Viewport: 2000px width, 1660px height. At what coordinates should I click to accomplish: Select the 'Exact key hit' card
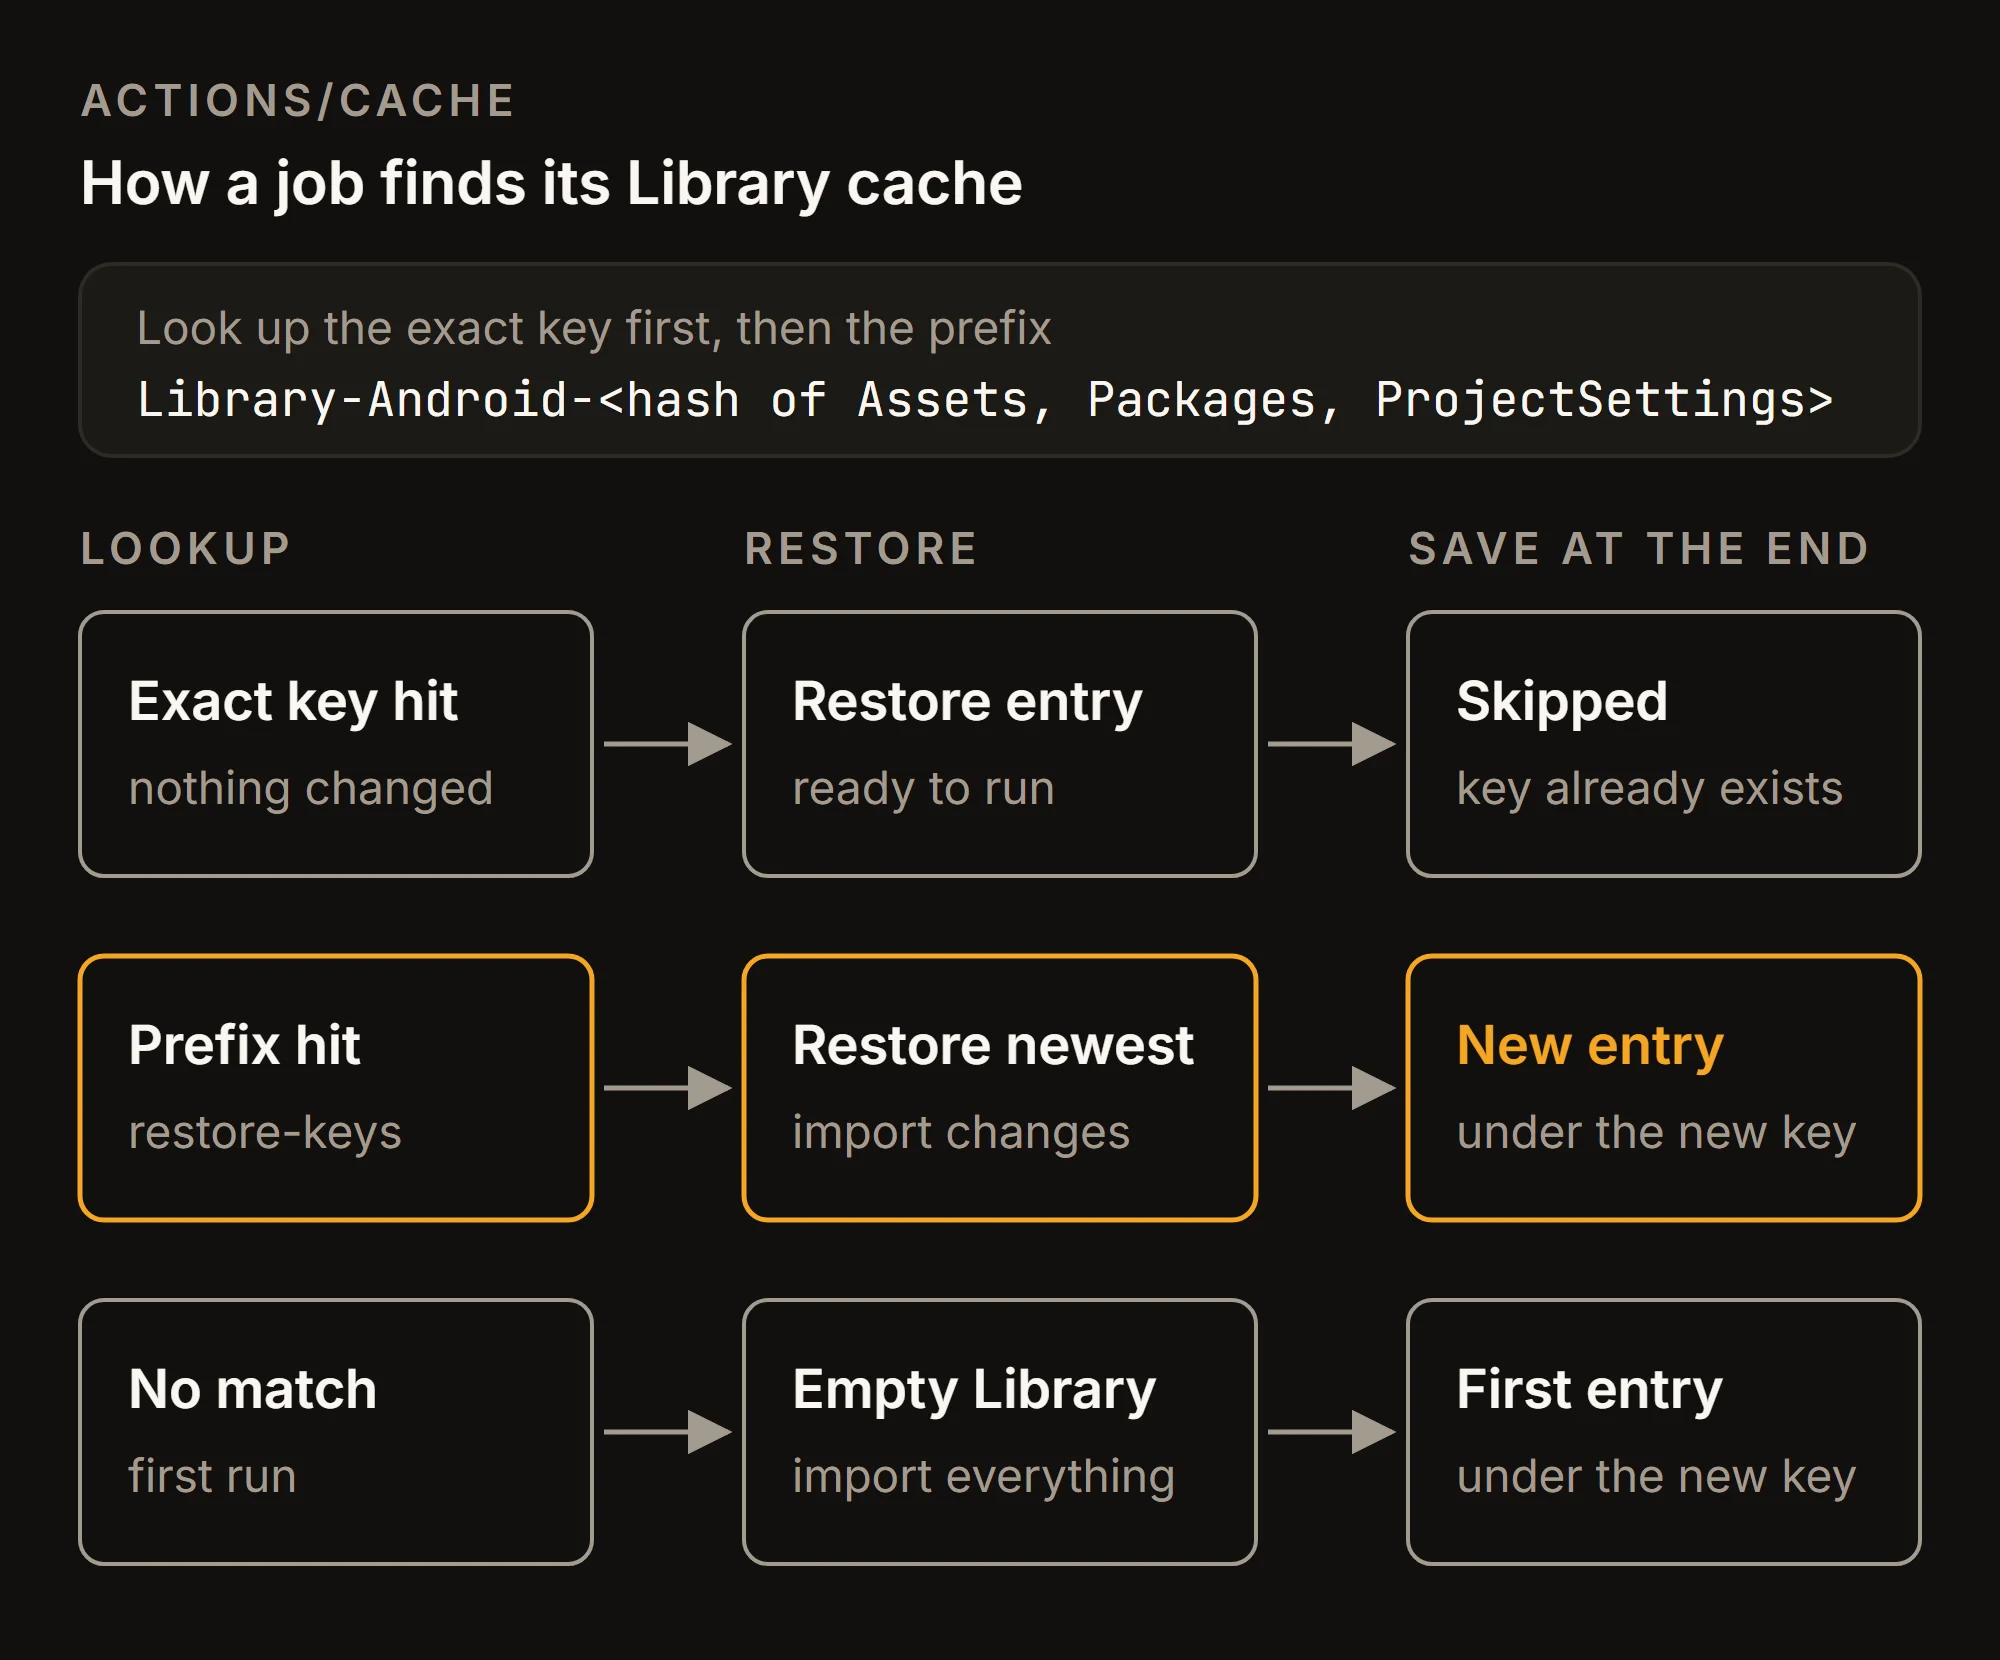click(336, 744)
